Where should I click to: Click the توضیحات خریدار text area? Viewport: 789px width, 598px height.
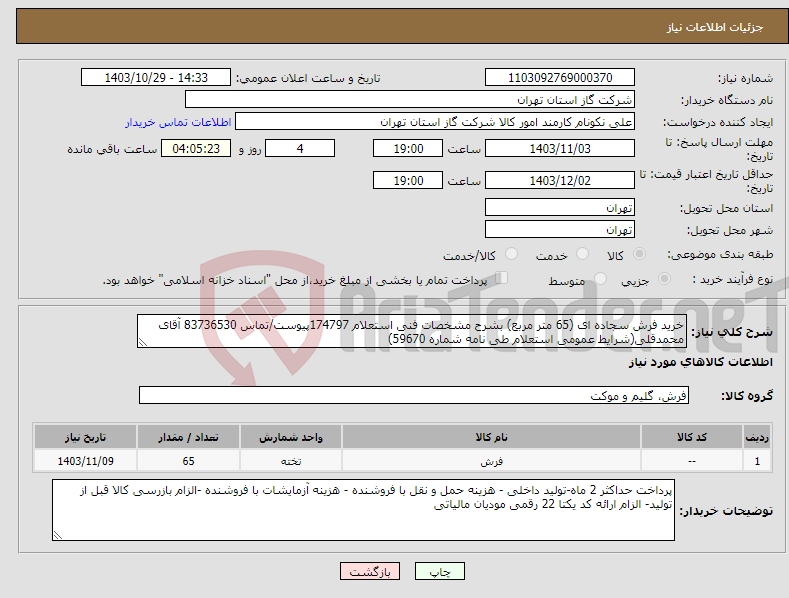[x=363, y=510]
